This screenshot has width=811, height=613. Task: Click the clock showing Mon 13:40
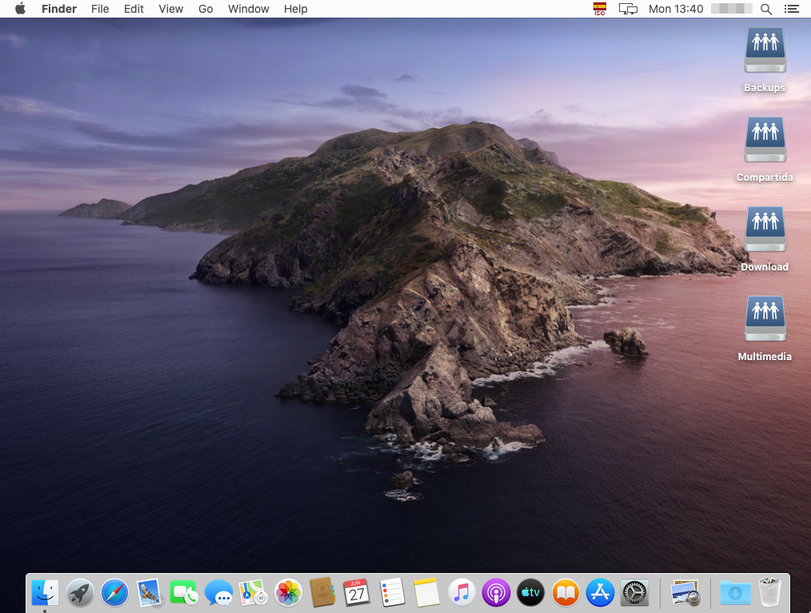[x=676, y=9]
